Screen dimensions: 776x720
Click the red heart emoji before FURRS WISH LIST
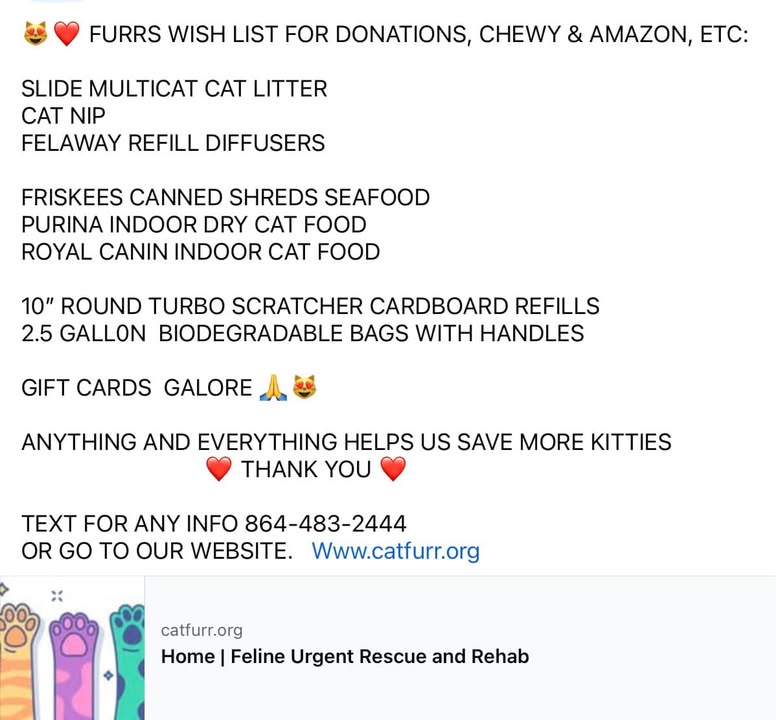pos(66,34)
